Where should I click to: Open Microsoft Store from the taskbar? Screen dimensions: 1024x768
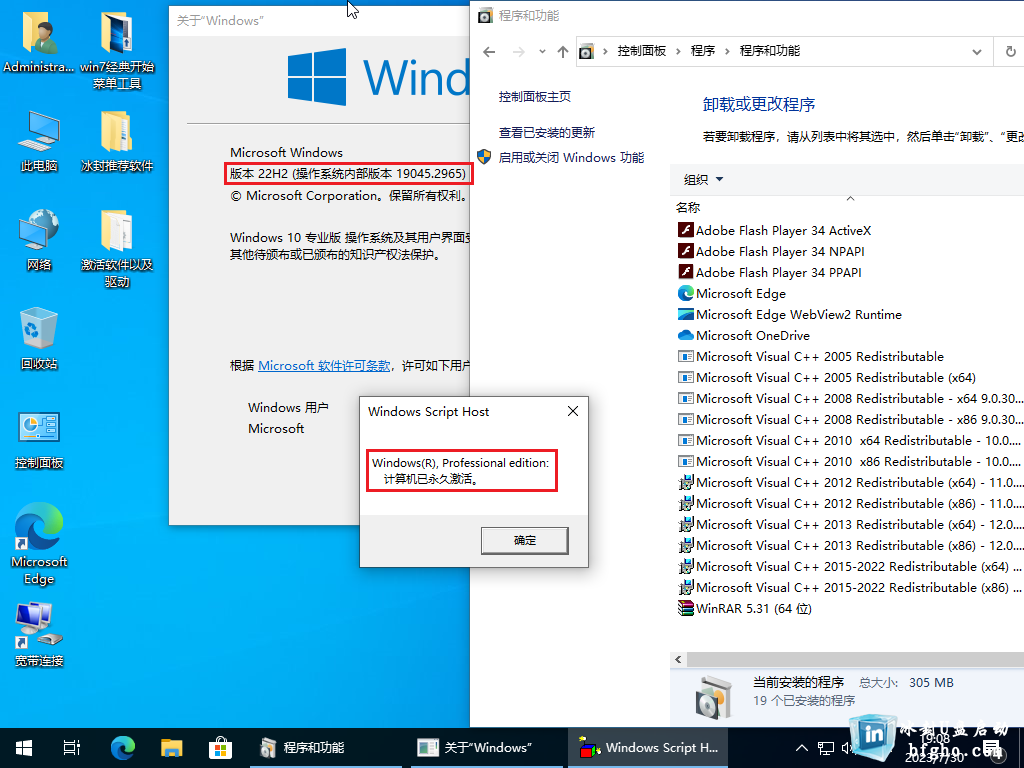coord(220,747)
